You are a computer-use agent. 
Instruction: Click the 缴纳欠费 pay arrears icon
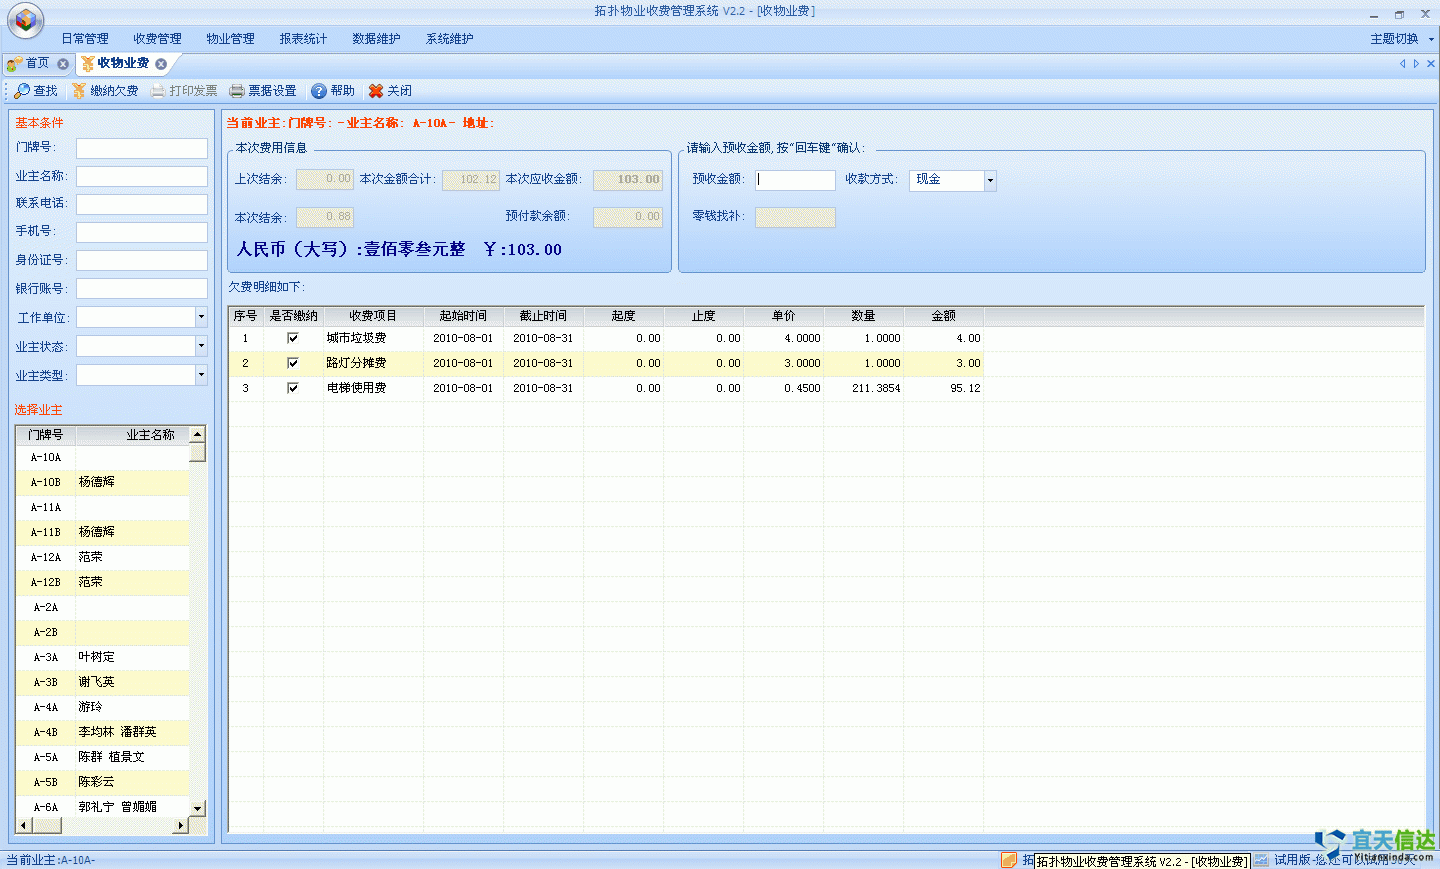pyautogui.click(x=79, y=91)
